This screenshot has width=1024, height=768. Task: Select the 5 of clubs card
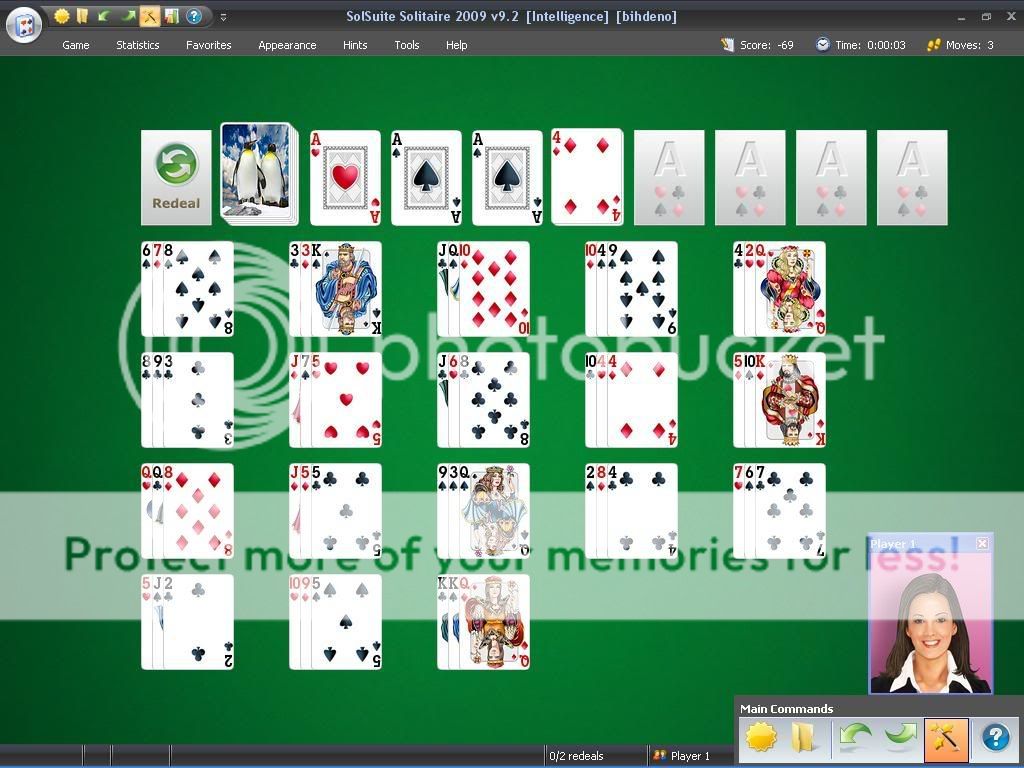346,511
